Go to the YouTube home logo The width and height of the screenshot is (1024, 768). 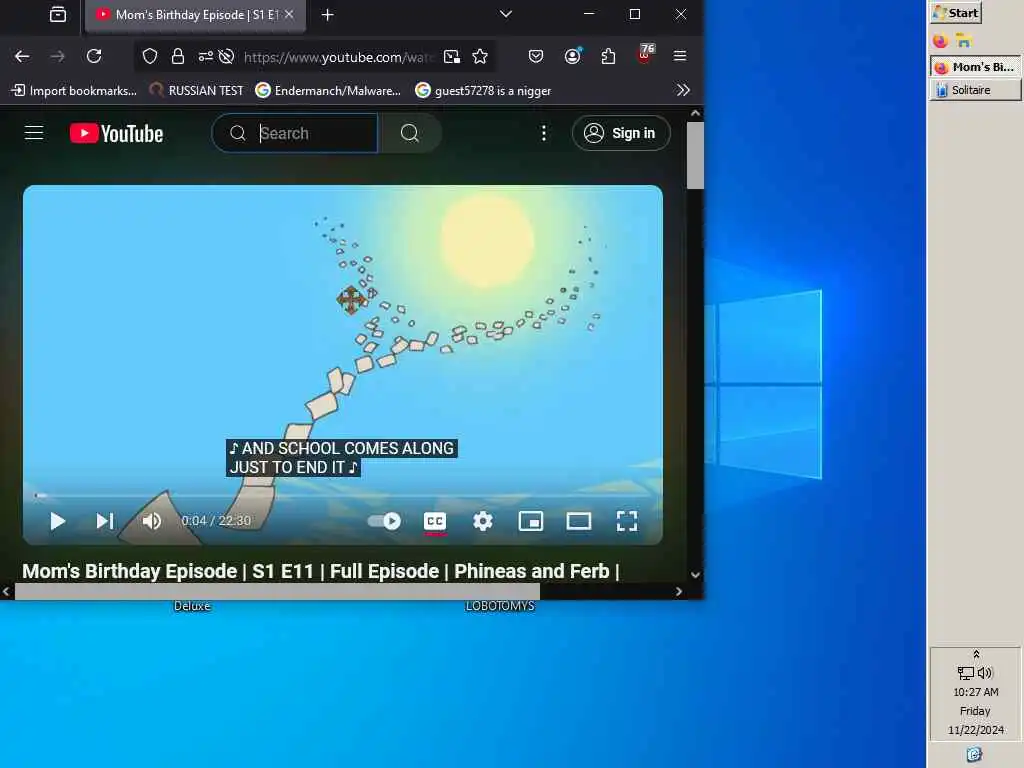[x=117, y=133]
